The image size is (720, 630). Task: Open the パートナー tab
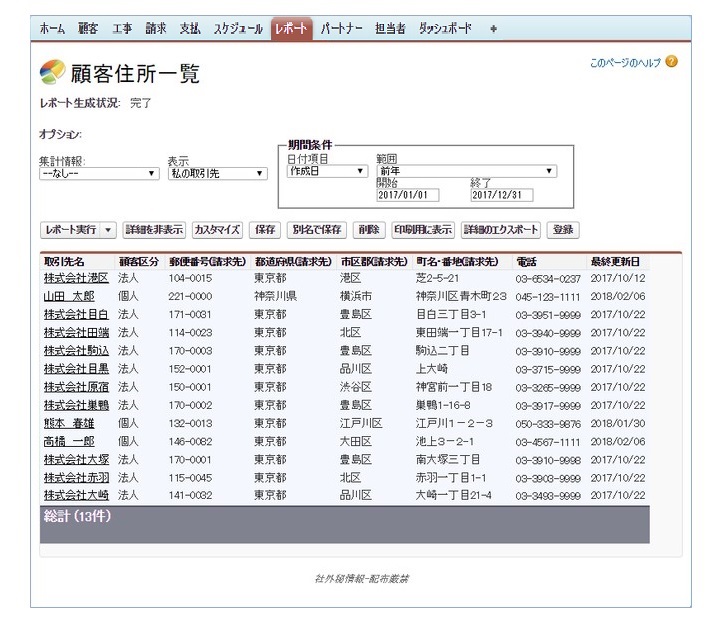coord(341,29)
